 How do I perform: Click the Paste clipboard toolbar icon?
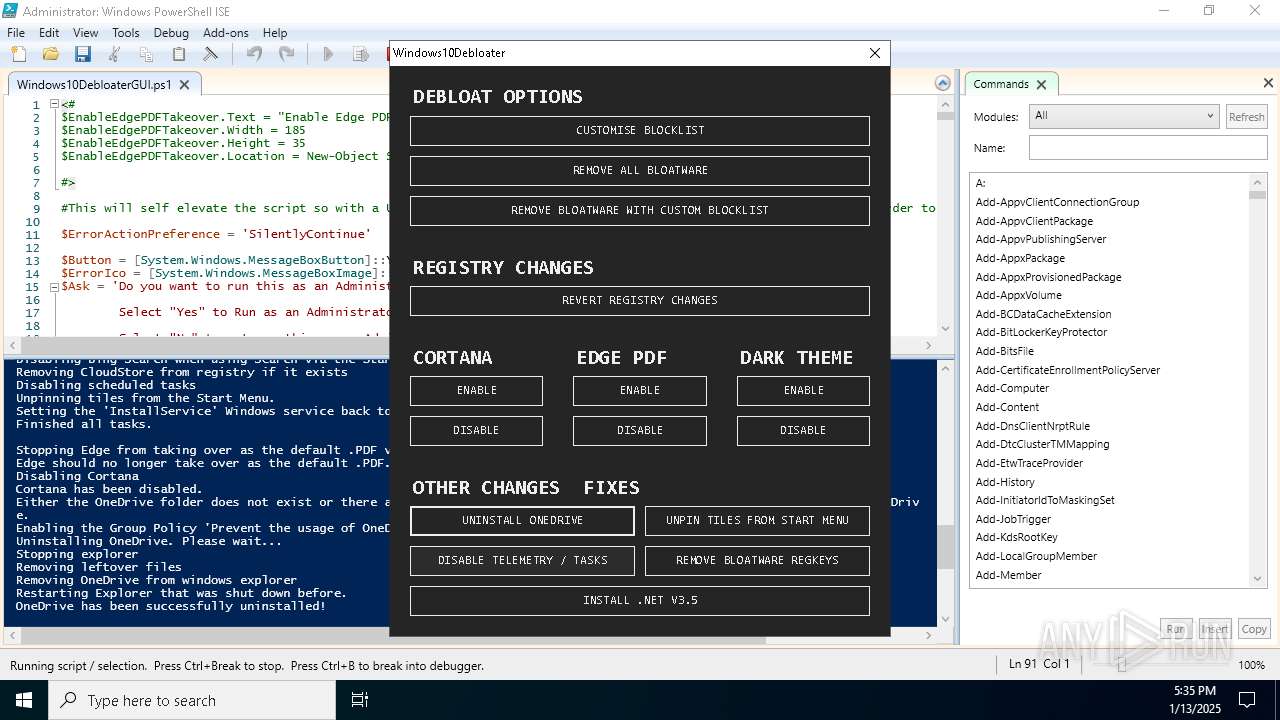tap(178, 54)
